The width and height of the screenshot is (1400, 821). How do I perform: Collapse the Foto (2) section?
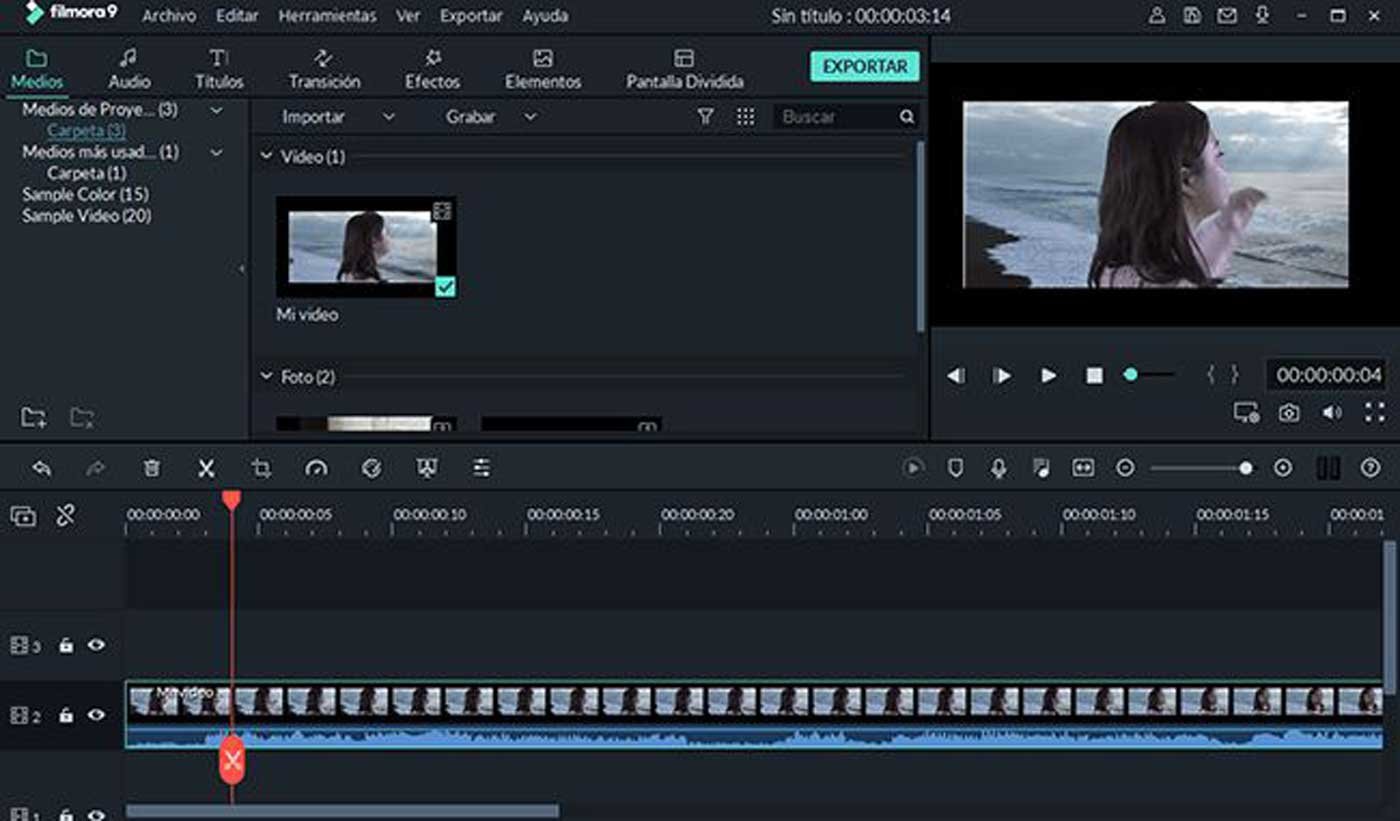coord(266,377)
